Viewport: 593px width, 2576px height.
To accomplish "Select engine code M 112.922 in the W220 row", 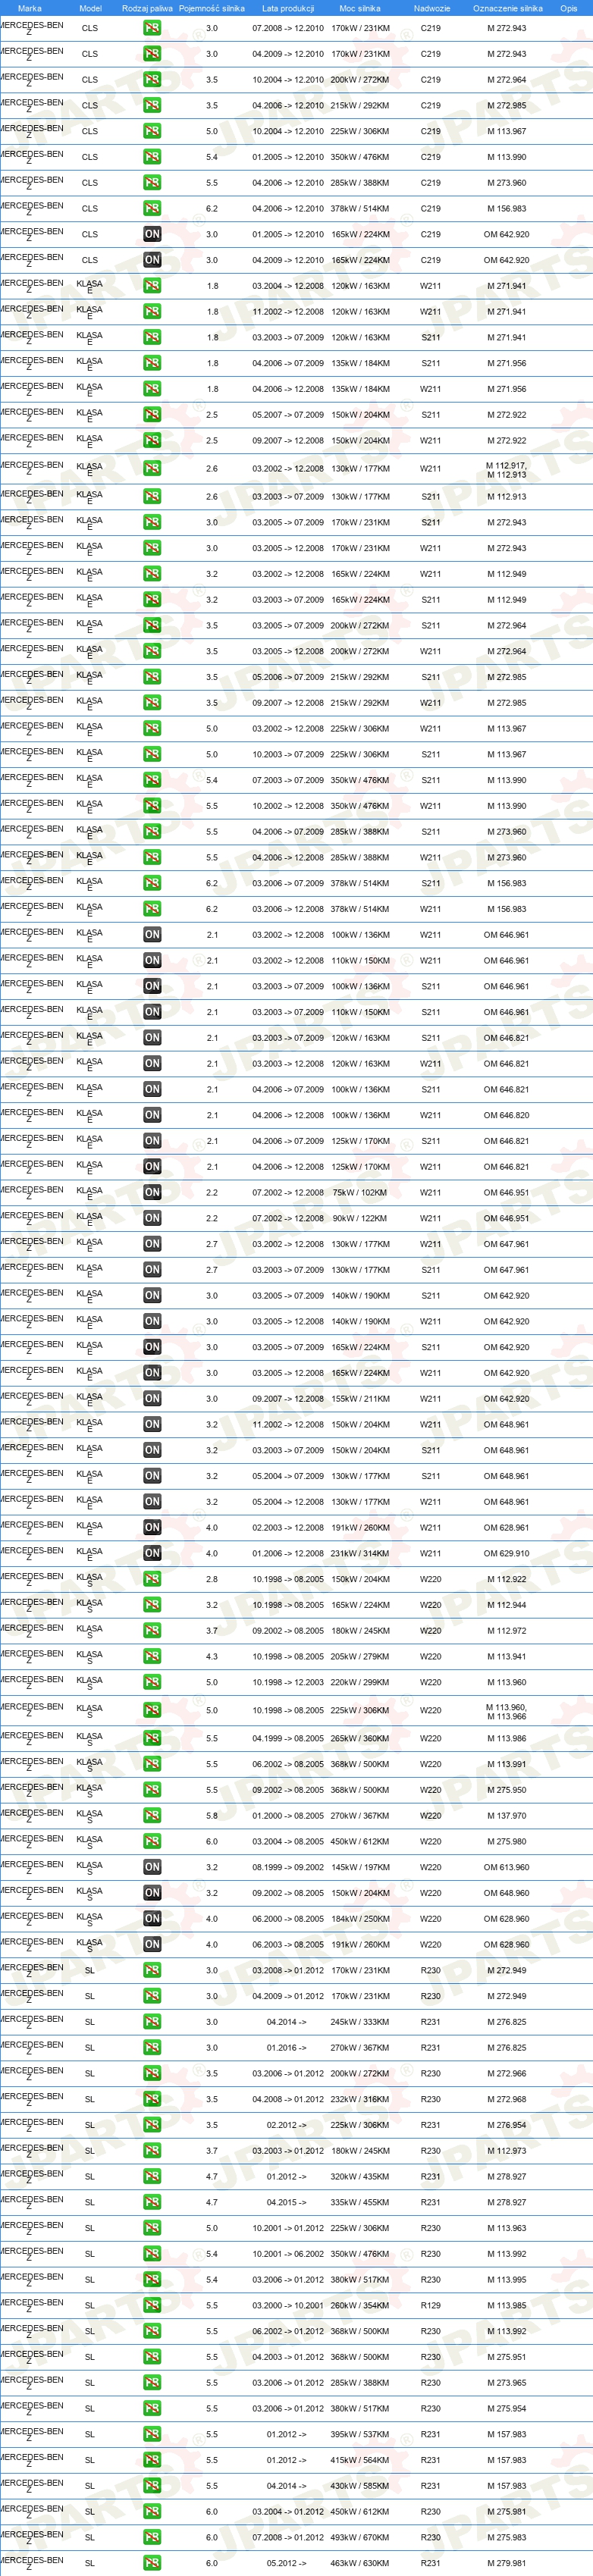I will point(507,1579).
